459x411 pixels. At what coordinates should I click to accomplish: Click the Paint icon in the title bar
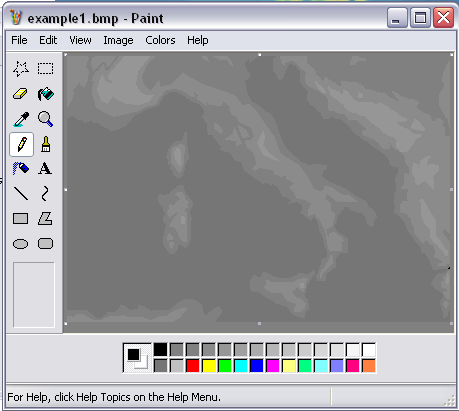click(15, 18)
